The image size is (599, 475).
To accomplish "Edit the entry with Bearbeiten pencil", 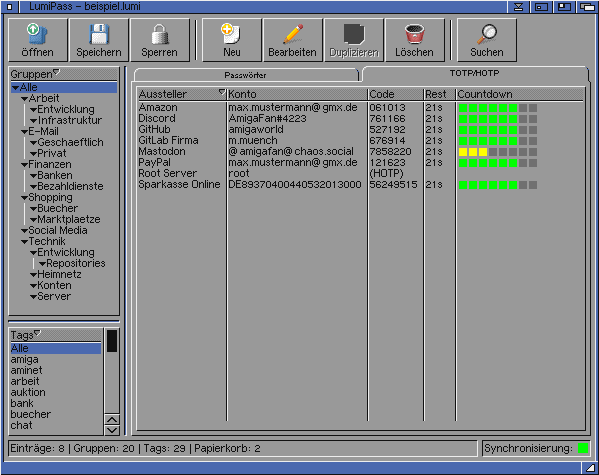I will [293, 40].
